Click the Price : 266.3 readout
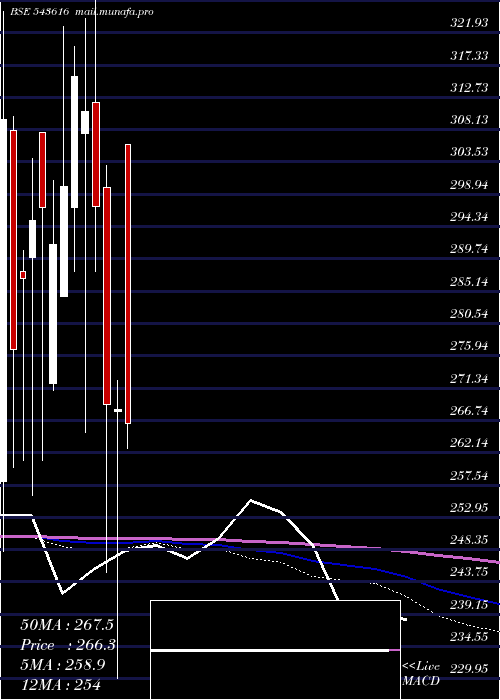 point(68,645)
